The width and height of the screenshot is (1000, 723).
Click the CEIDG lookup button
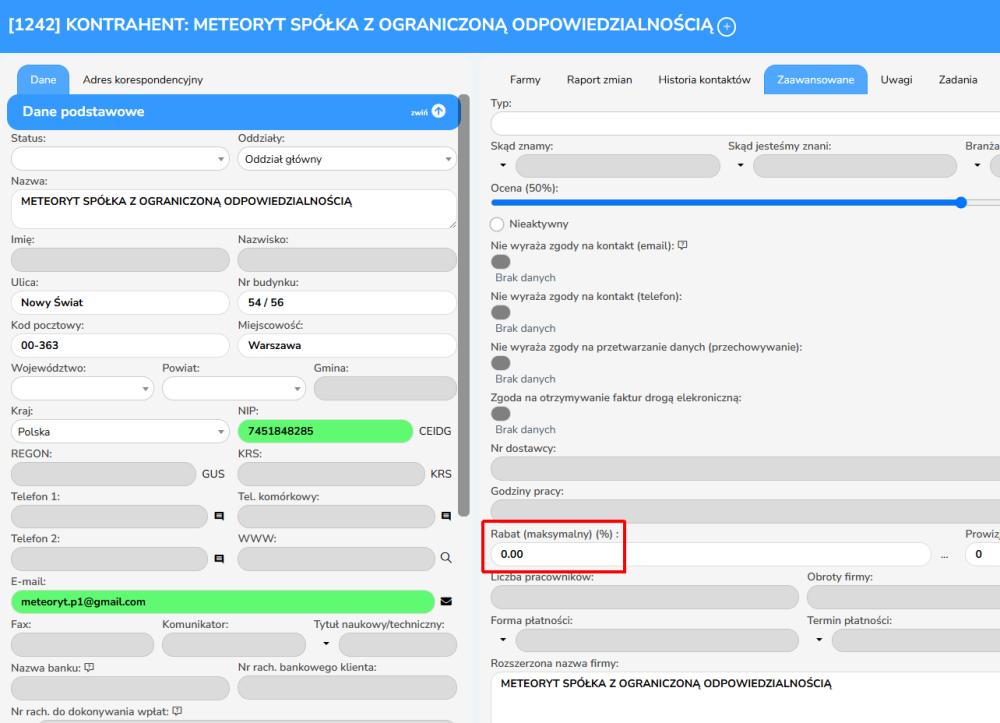pos(435,432)
